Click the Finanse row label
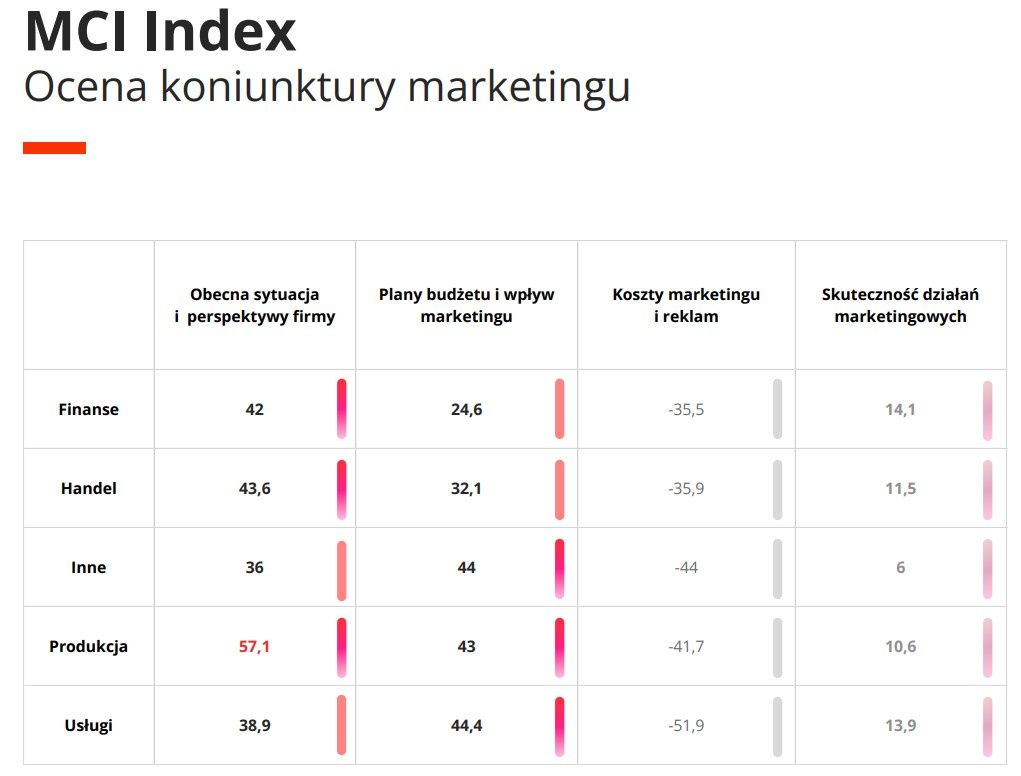Viewport: 1021px width, 776px height. click(x=89, y=409)
